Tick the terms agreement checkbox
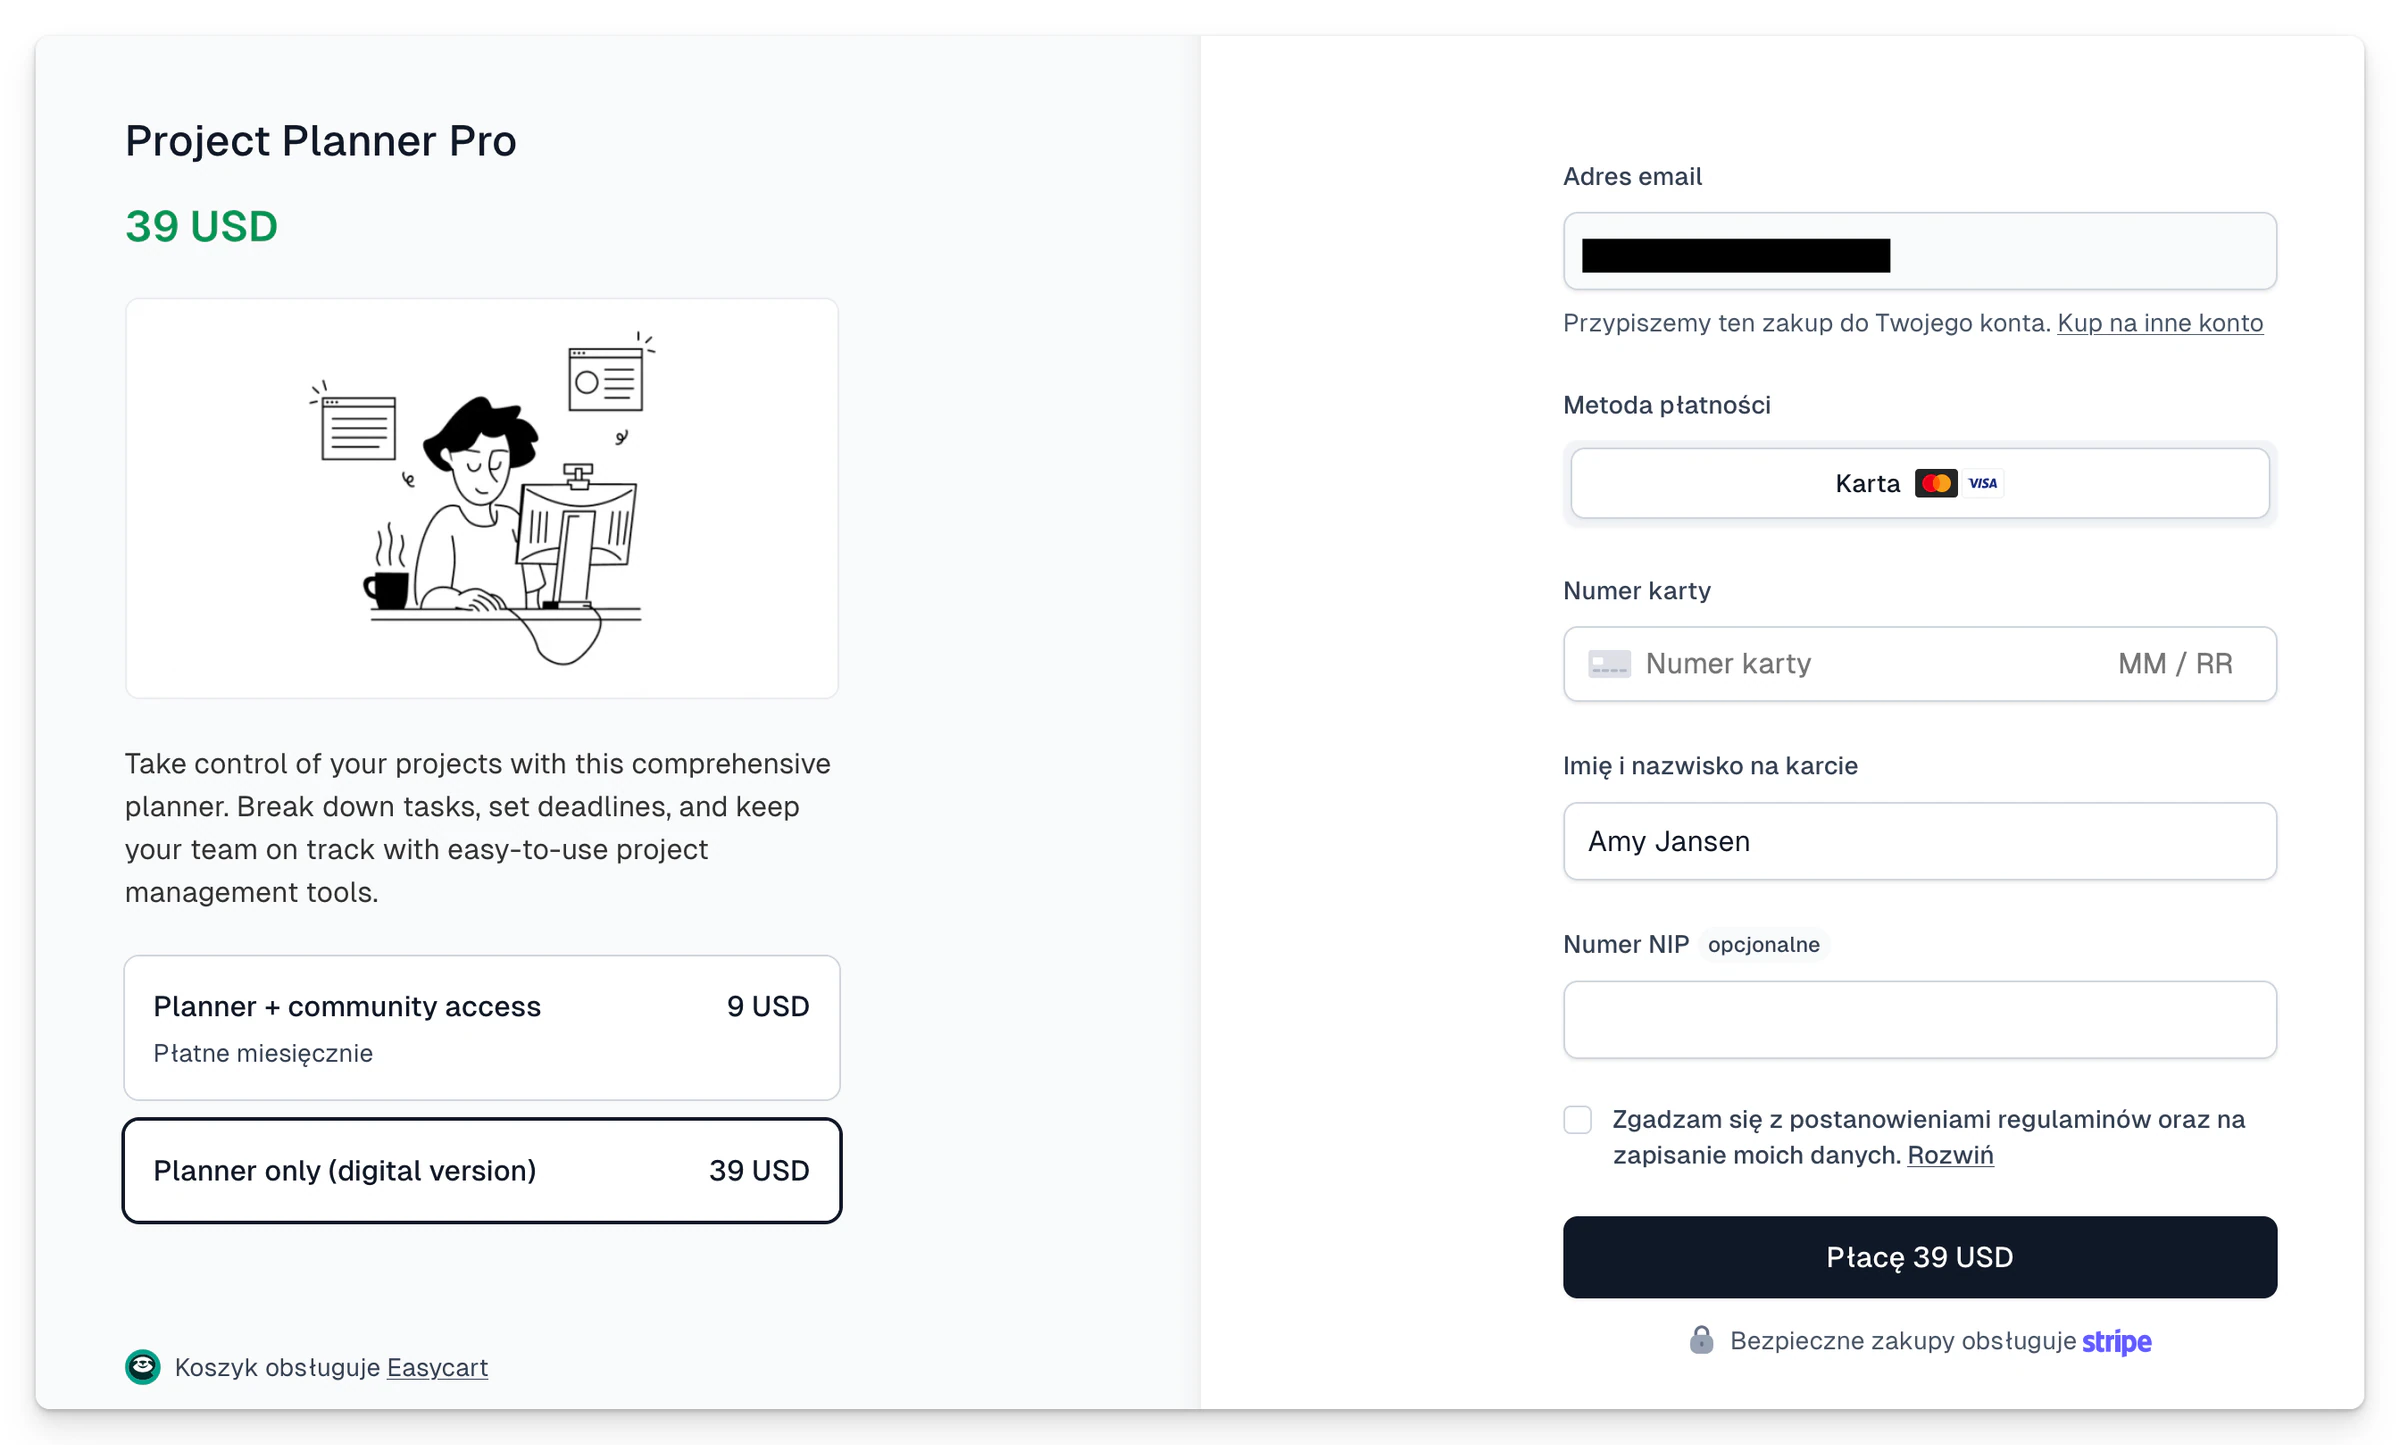The height and width of the screenshot is (1445, 2400). tap(1578, 1119)
